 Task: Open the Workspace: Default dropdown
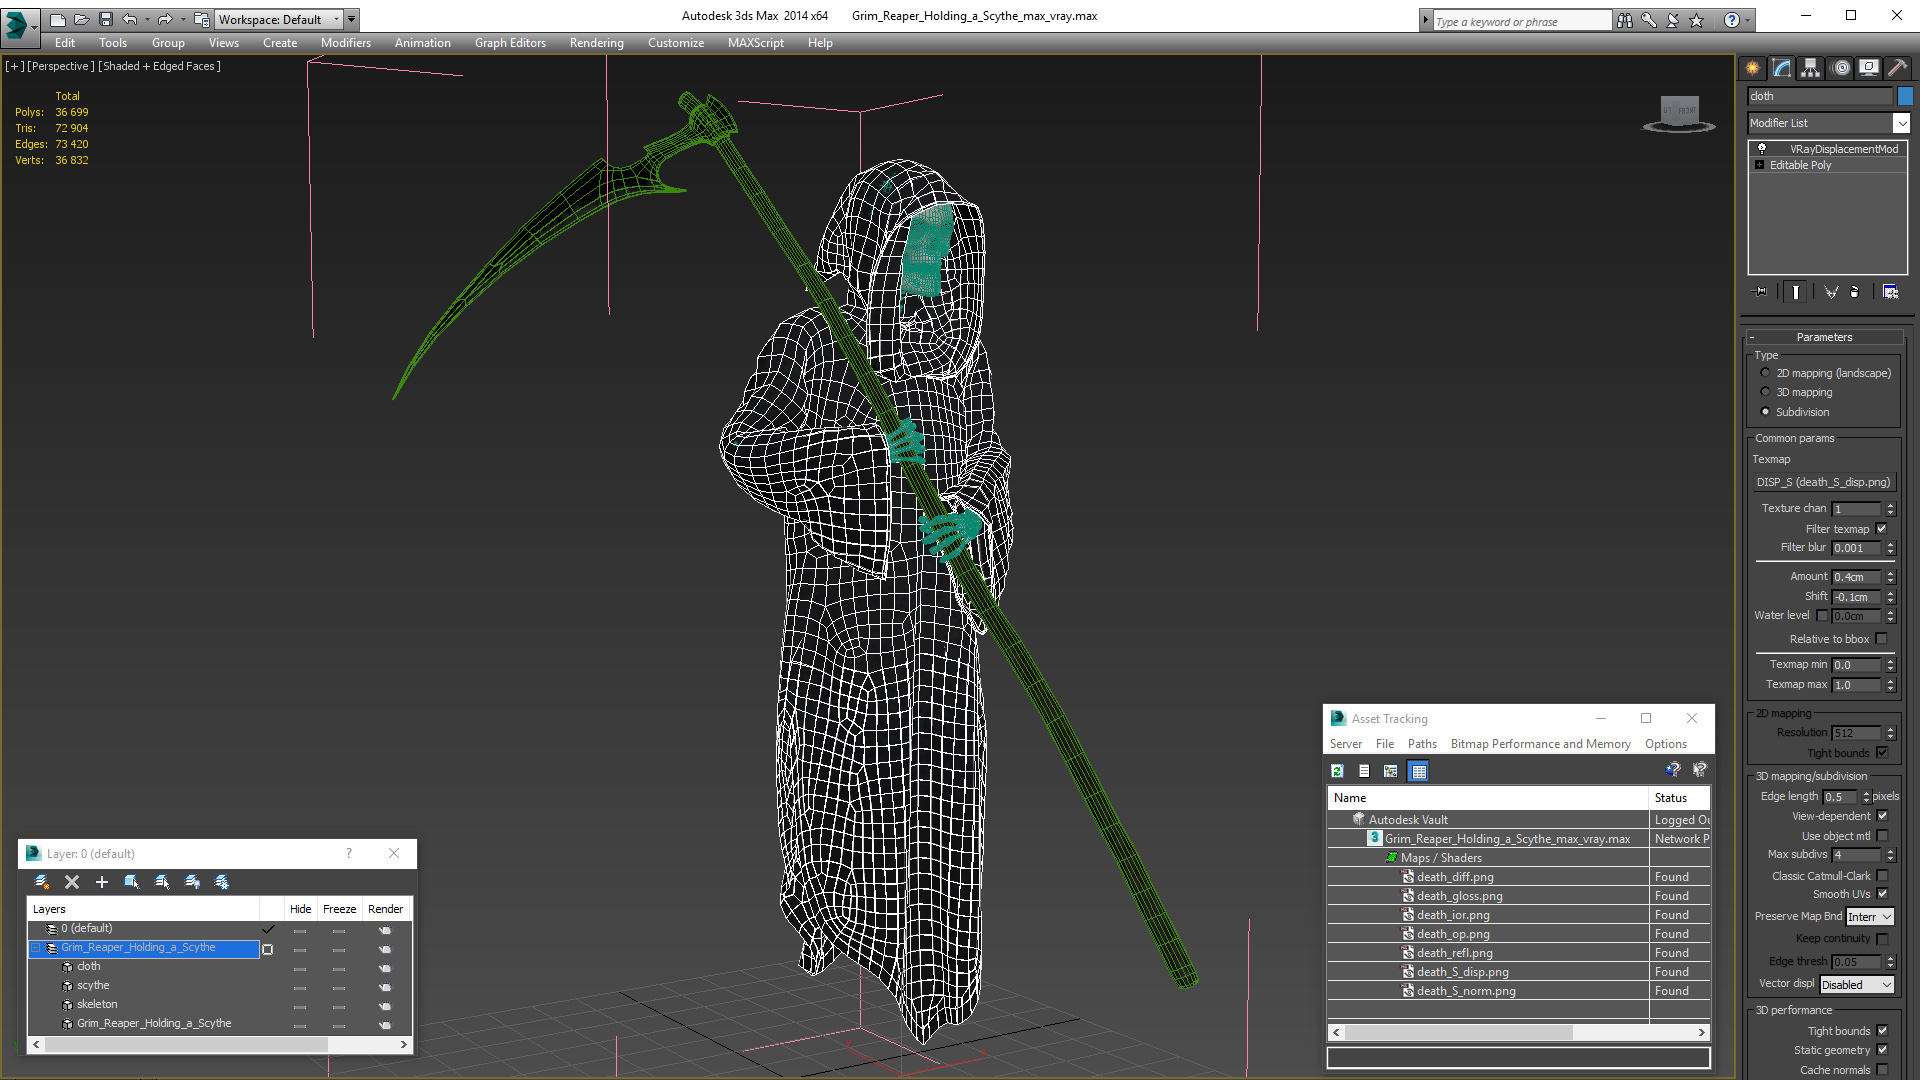point(279,19)
